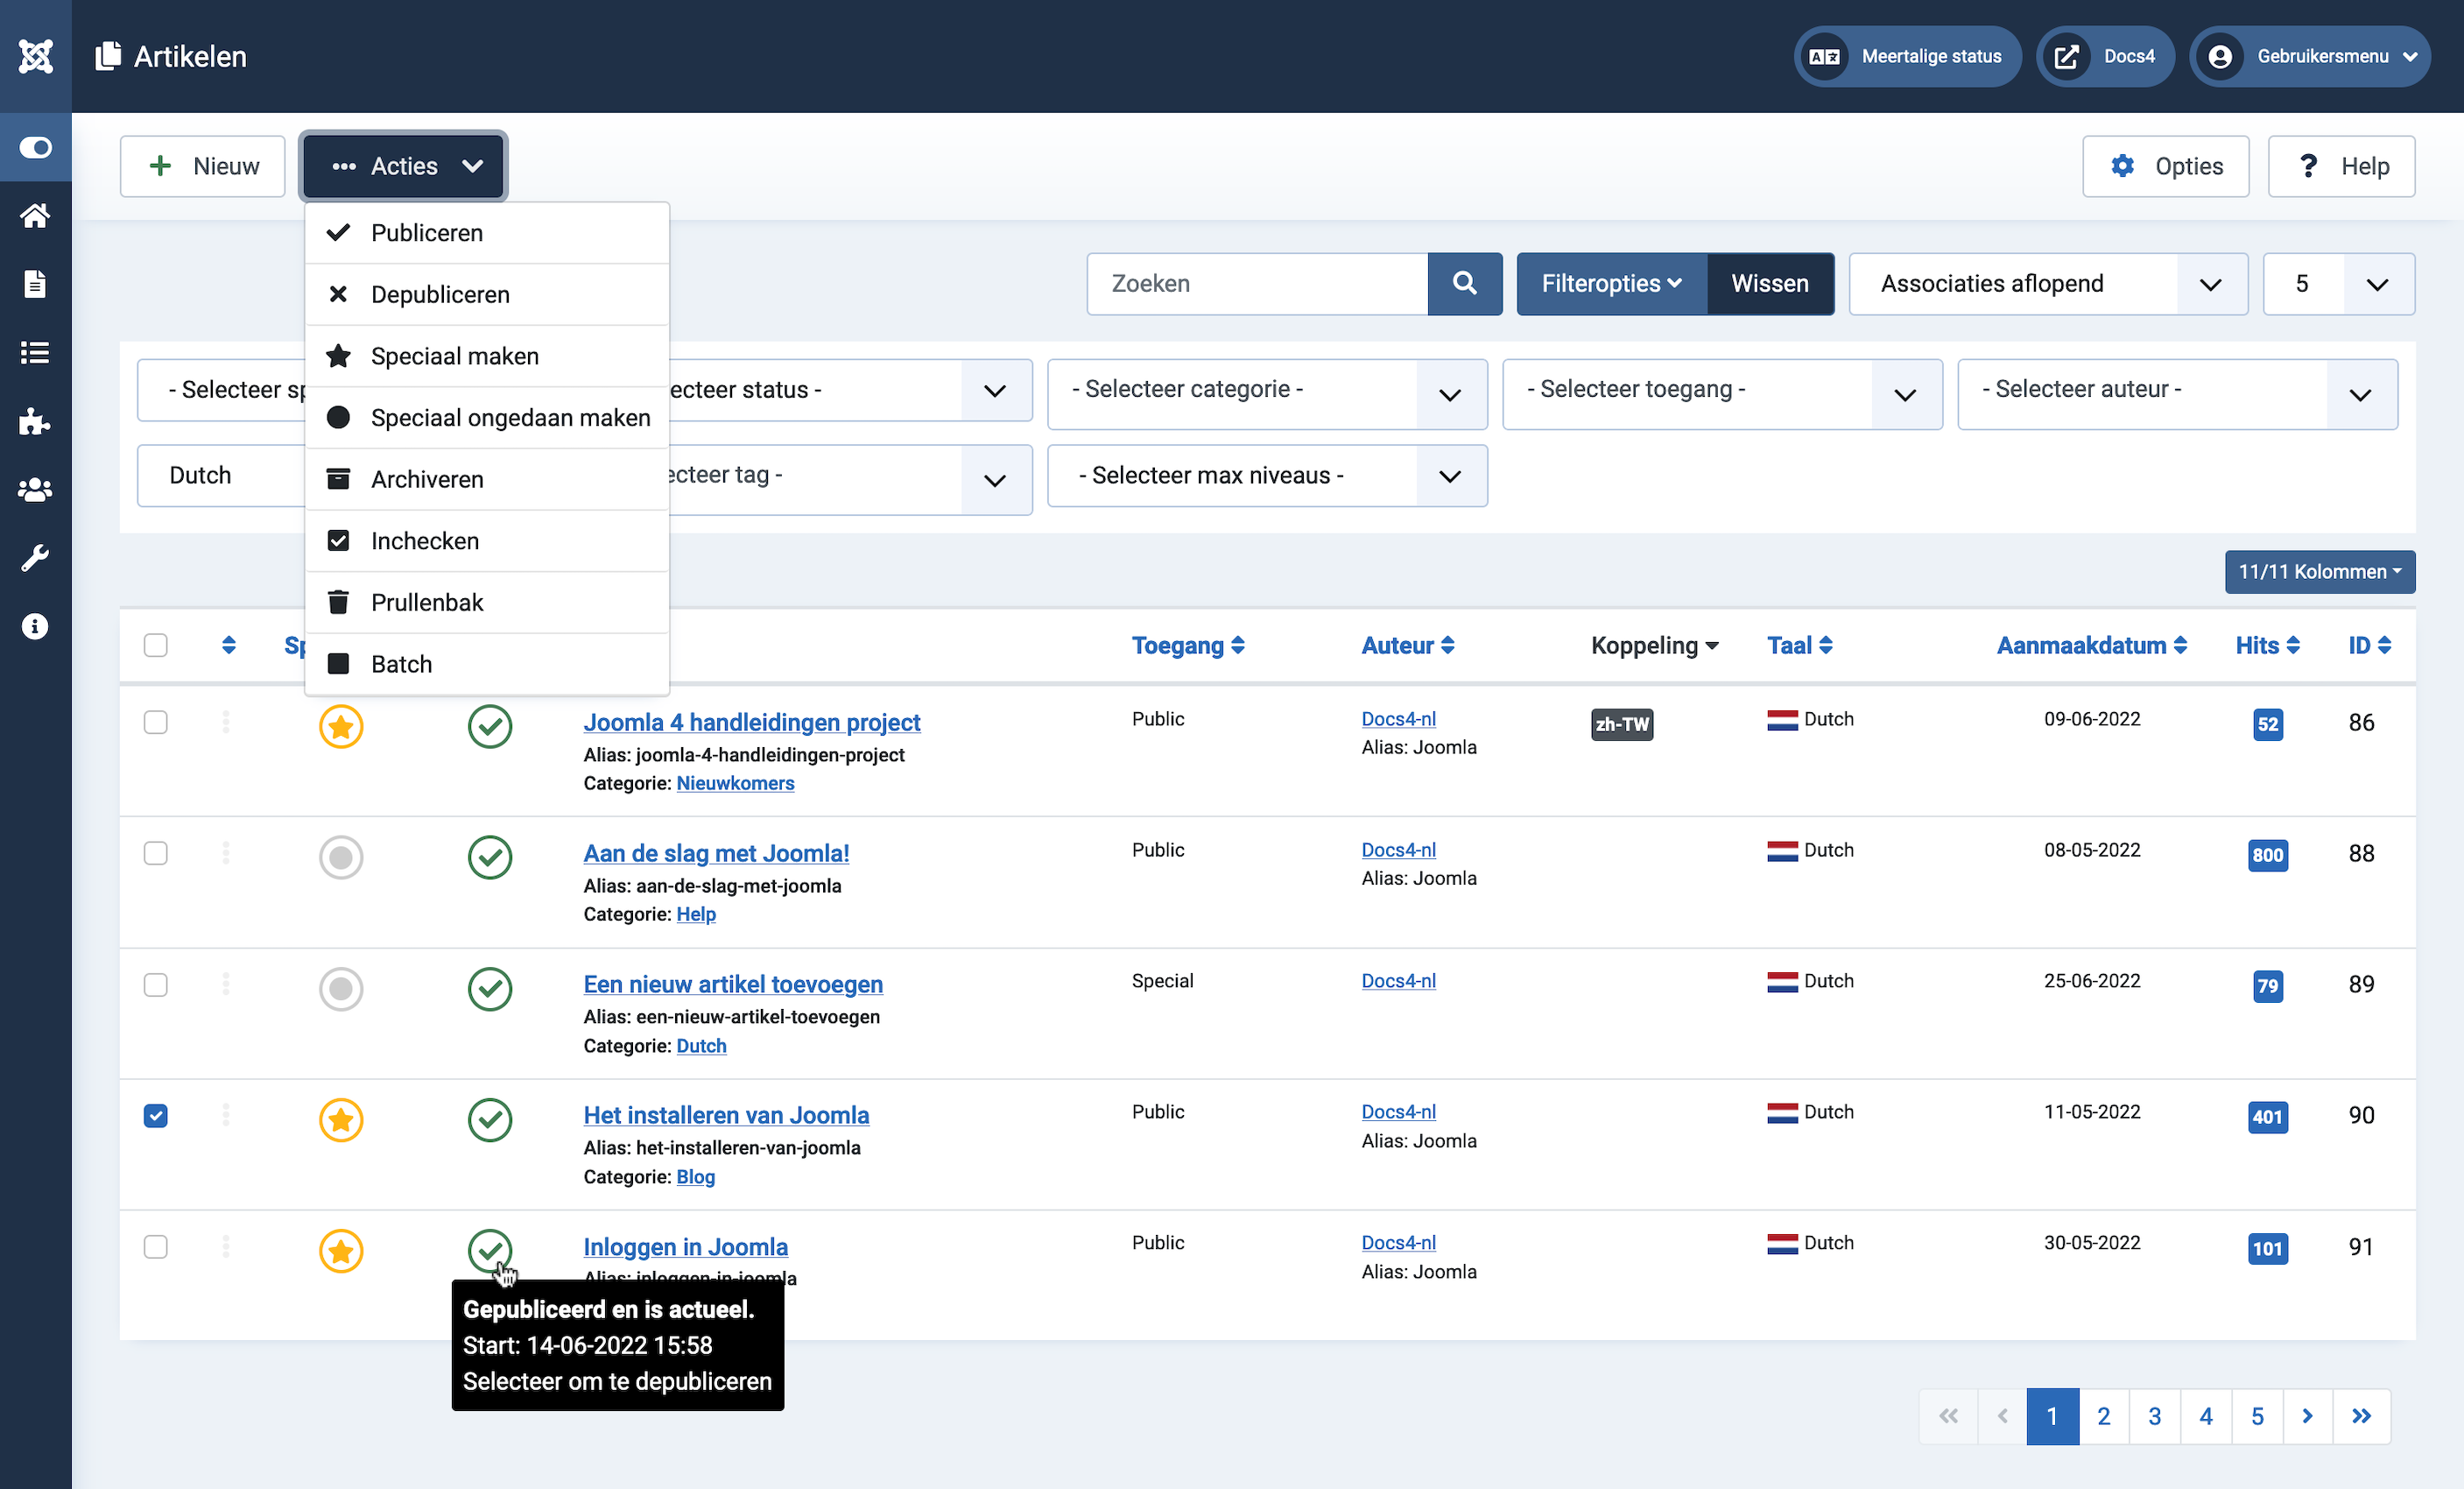Go to last page double-arrow
Viewport: 2464px width, 1489px height.
[x=2361, y=1415]
